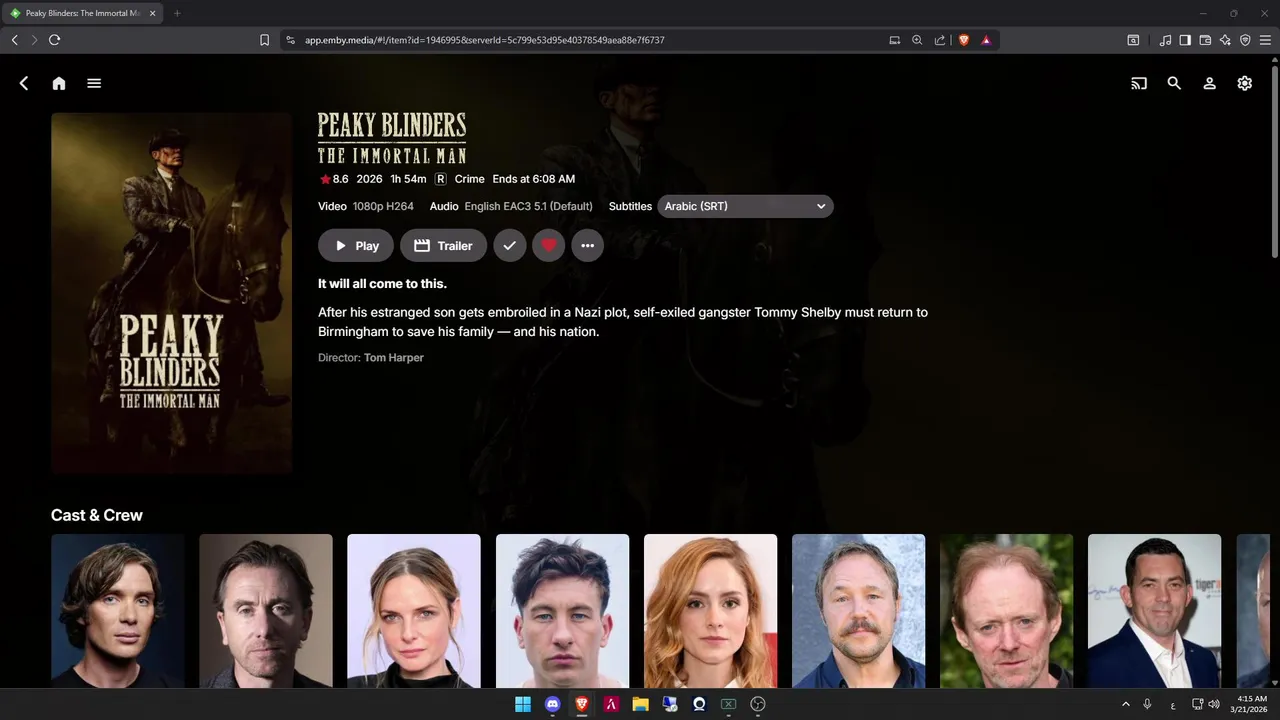Open the Brave Shields lion icon

tap(964, 40)
